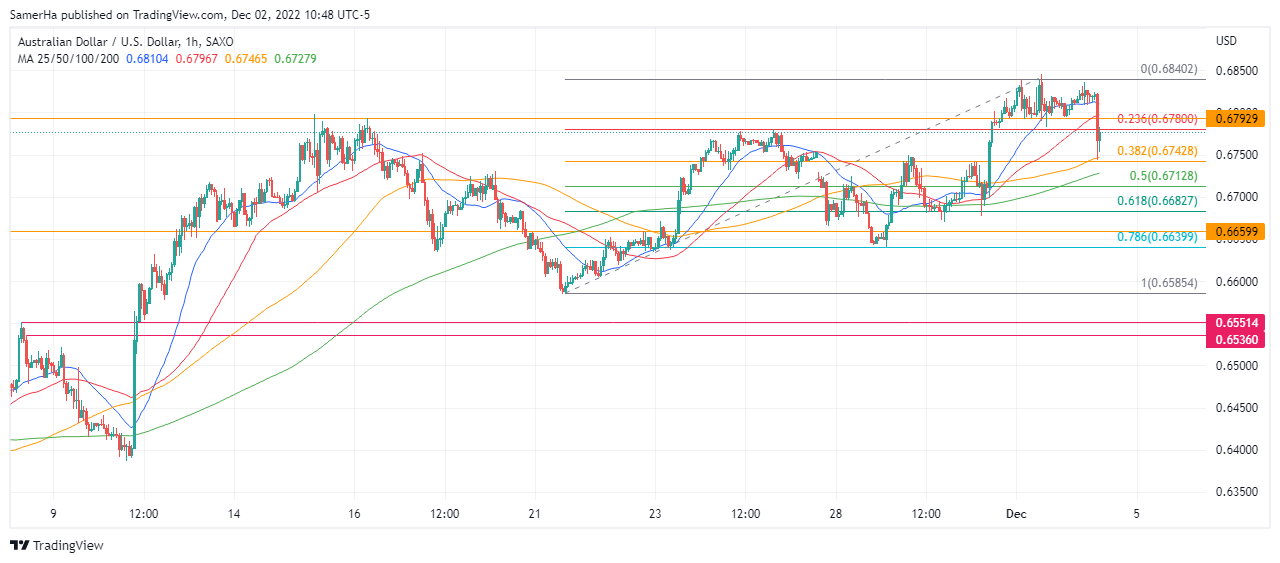Click the MA 25/50/100/200 indicator label
1280x563 pixels.
click(x=69, y=59)
